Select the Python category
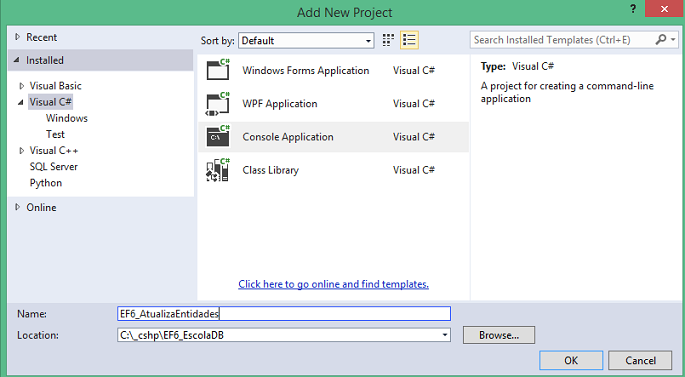685x377 pixels. 46,183
